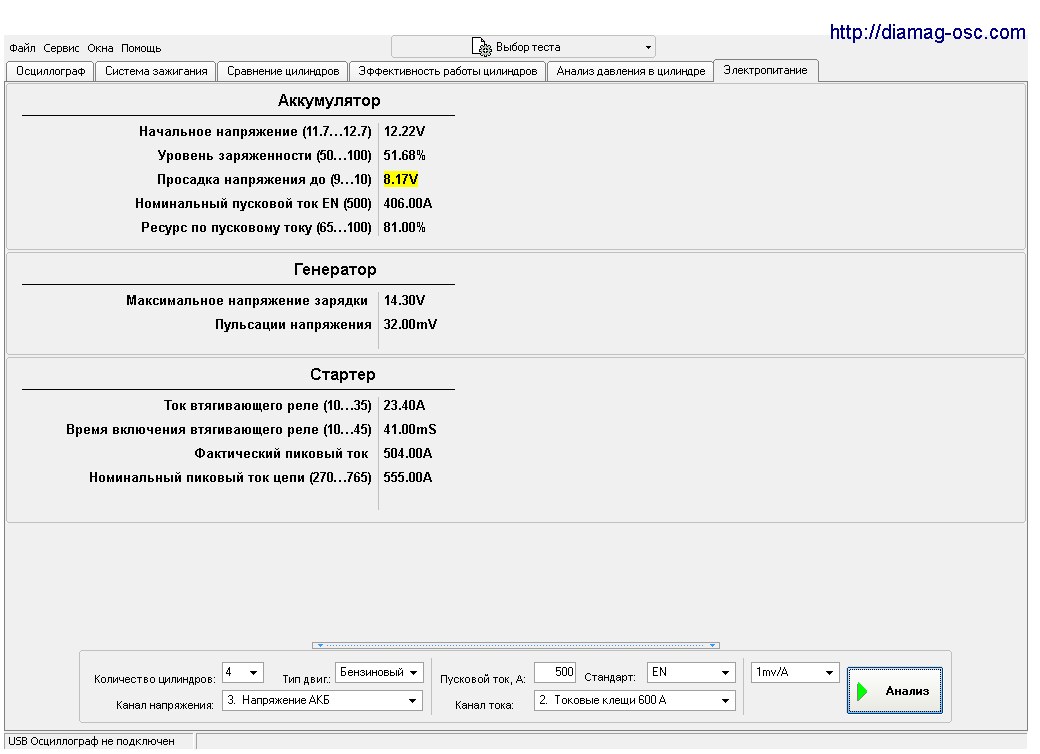Click the Генератор section heading
1040x754 pixels.
tap(335, 270)
